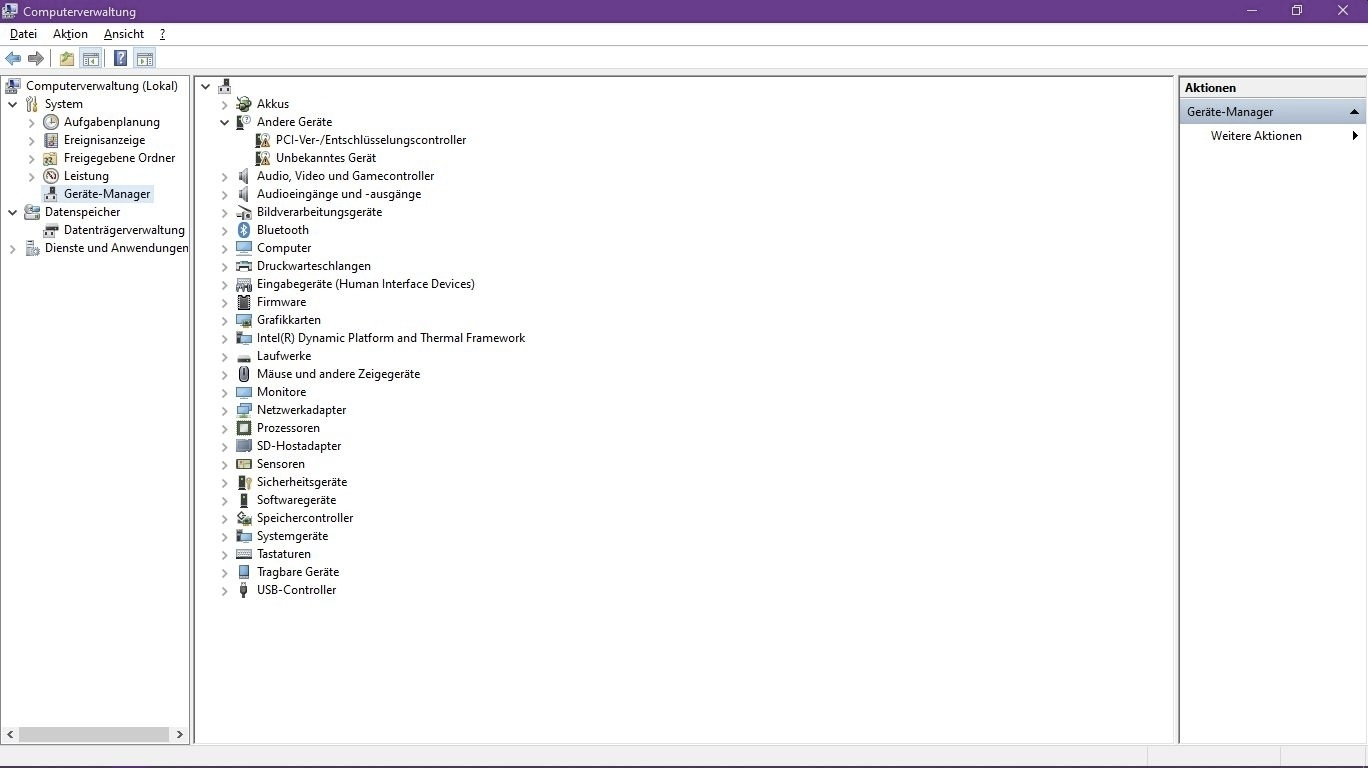Expand the Computer device category
The width and height of the screenshot is (1368, 768).
click(x=225, y=248)
